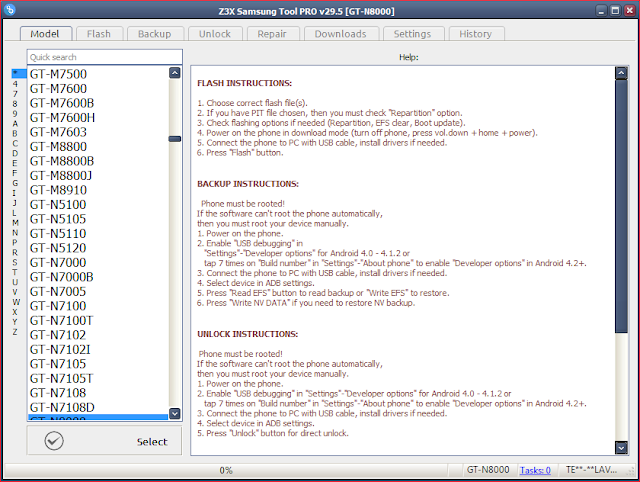Image resolution: width=640 pixels, height=482 pixels.
Task: Jump to letter A in alphabet index
Action: click(x=15, y=124)
